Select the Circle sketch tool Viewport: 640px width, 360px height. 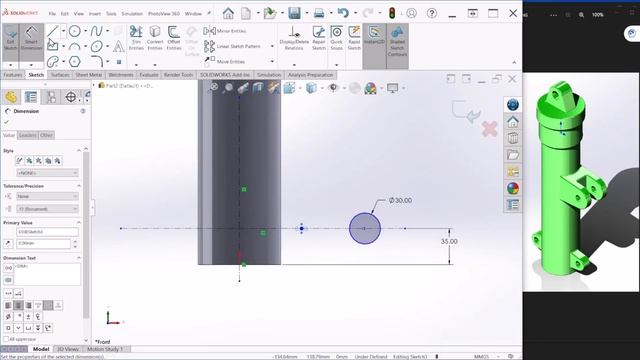74,31
